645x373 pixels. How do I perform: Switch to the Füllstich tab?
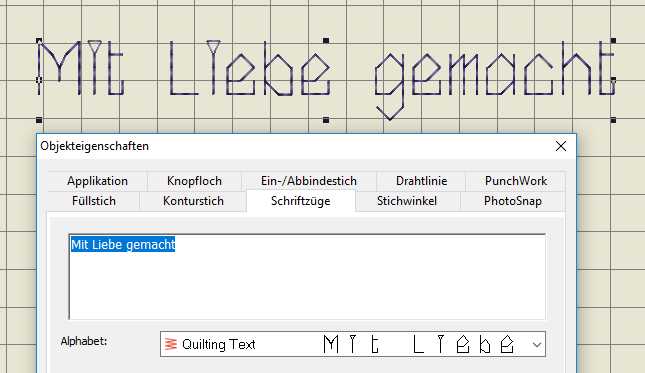[94, 201]
